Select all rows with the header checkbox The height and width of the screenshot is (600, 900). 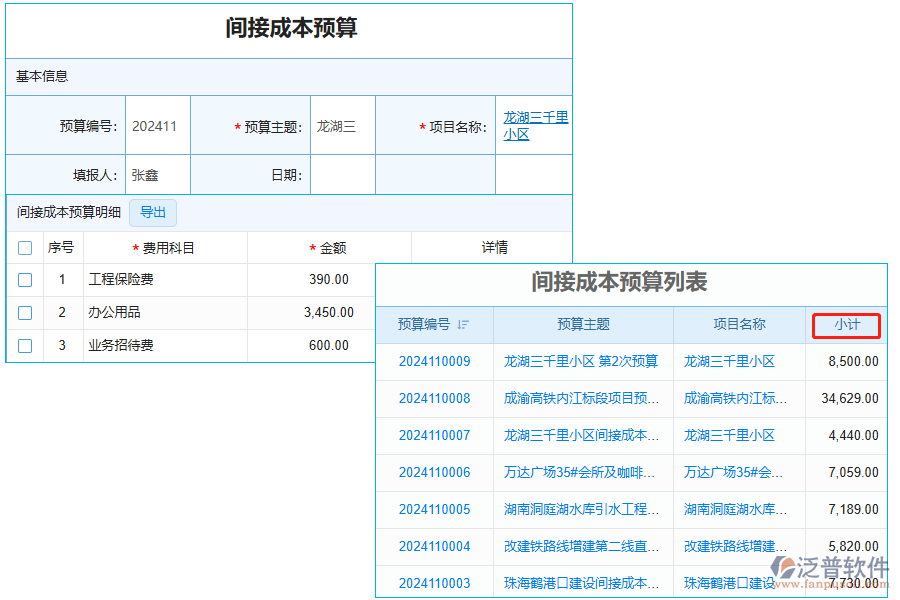[25, 247]
